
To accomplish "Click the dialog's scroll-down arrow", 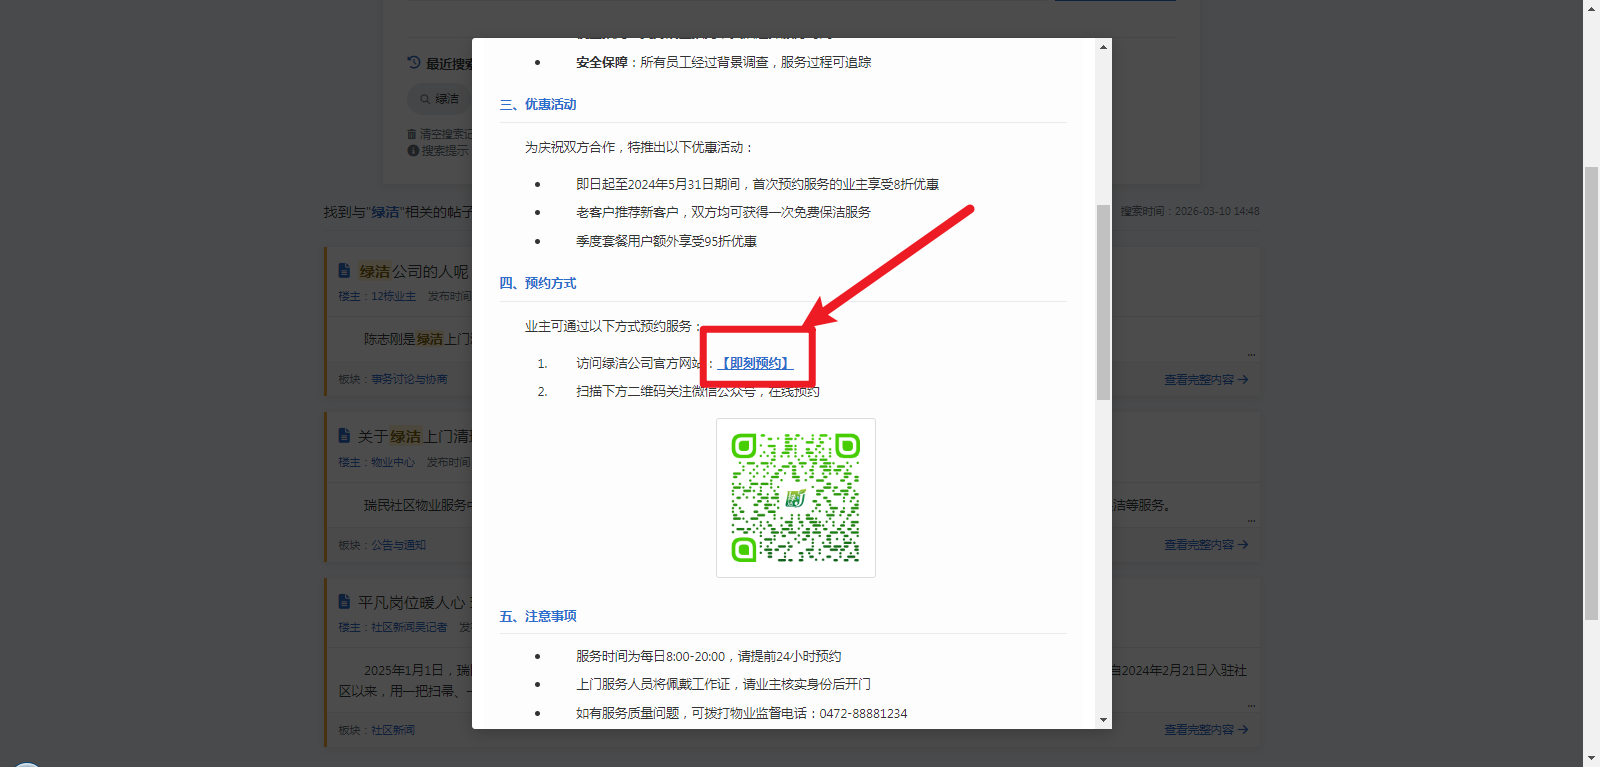I will coord(1103,719).
